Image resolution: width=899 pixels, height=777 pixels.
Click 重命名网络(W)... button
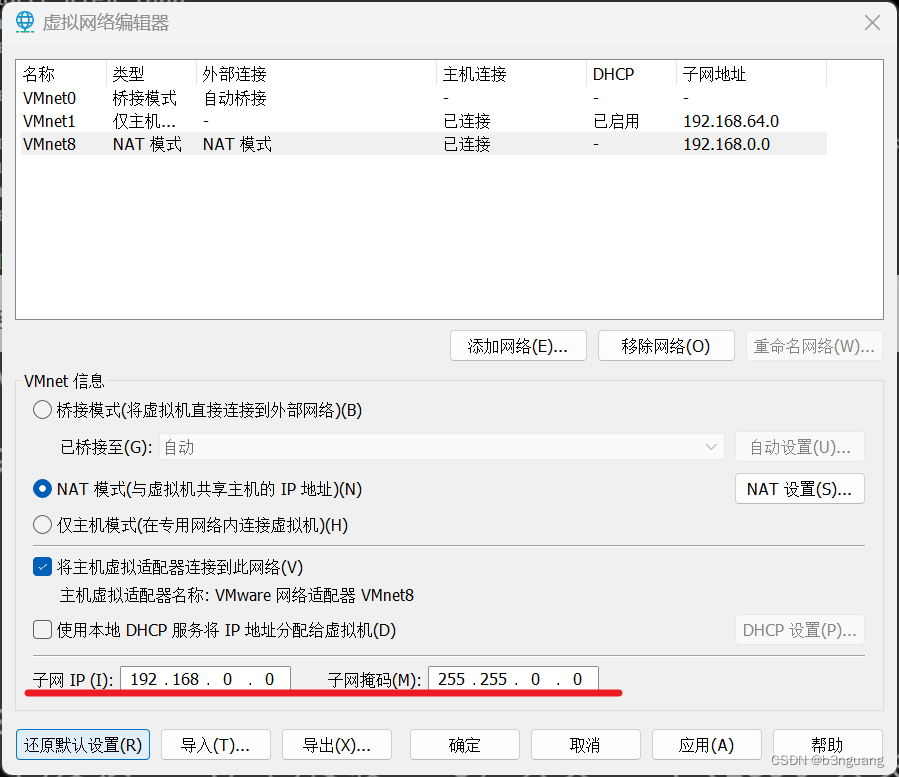(814, 346)
